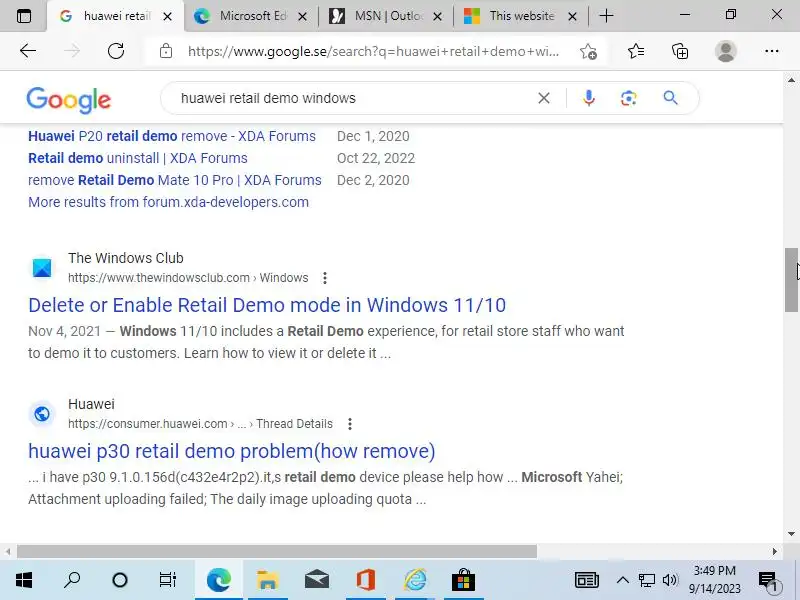Clear the Google search box
The width and height of the screenshot is (800, 600).
tap(544, 98)
